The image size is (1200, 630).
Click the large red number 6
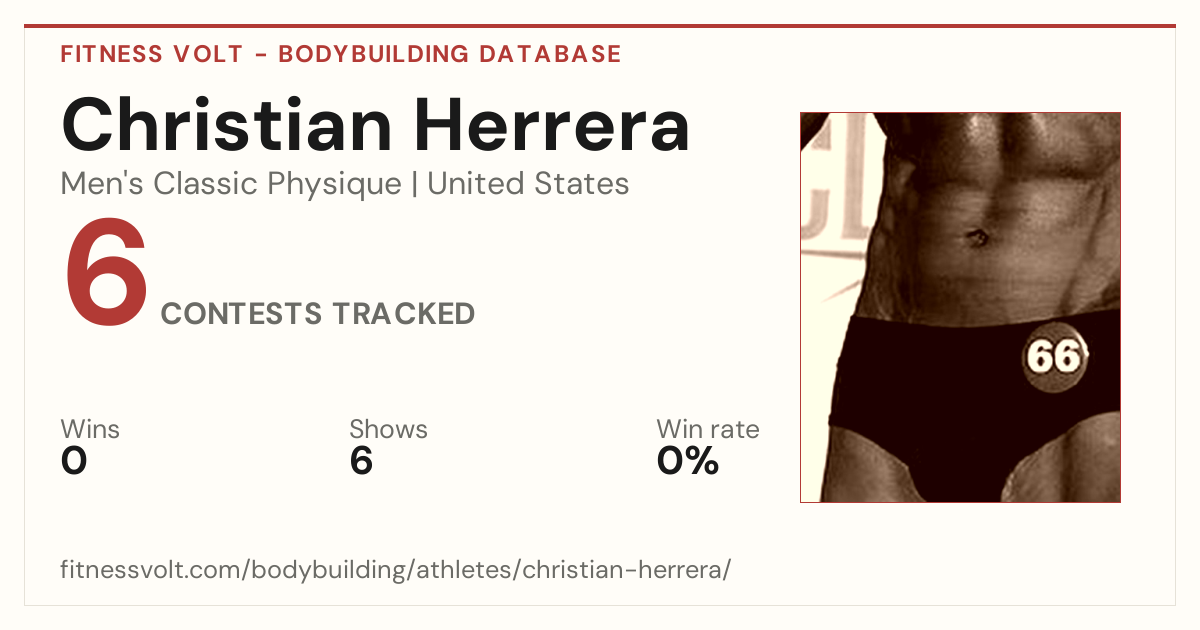(106, 273)
